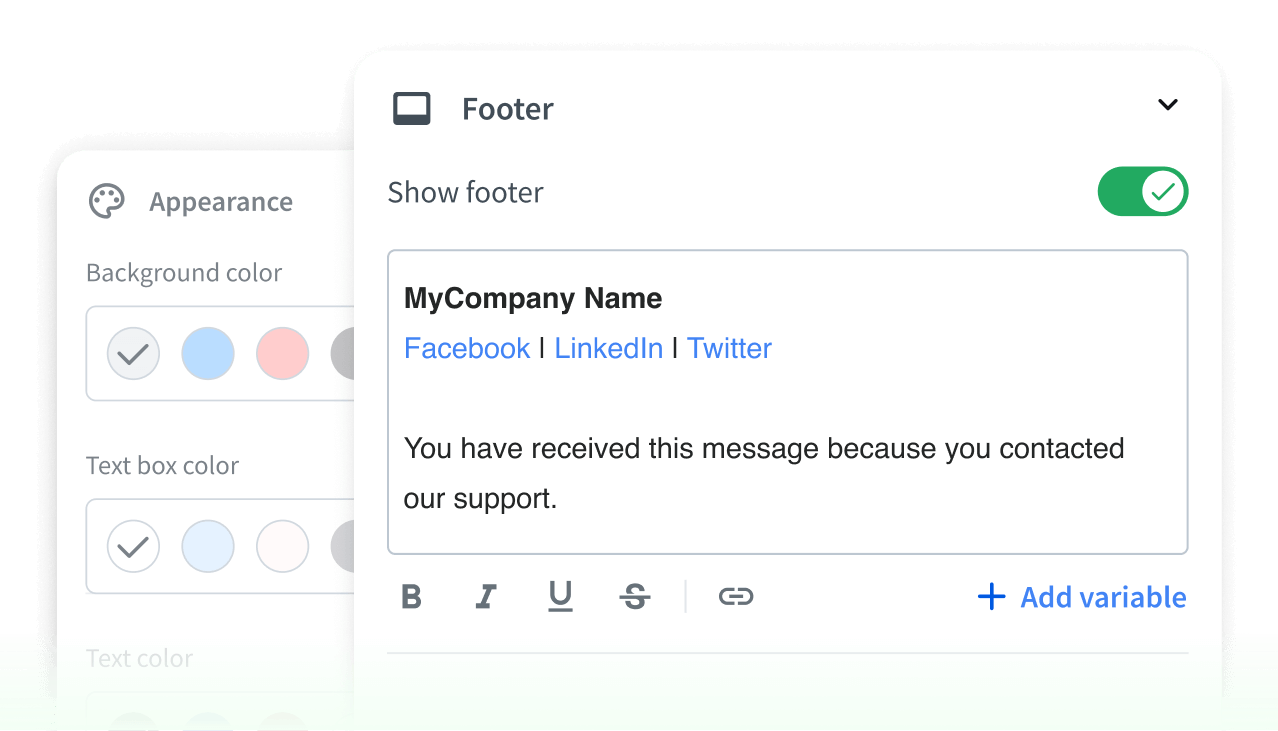Select the blue background color swatch

(208, 354)
